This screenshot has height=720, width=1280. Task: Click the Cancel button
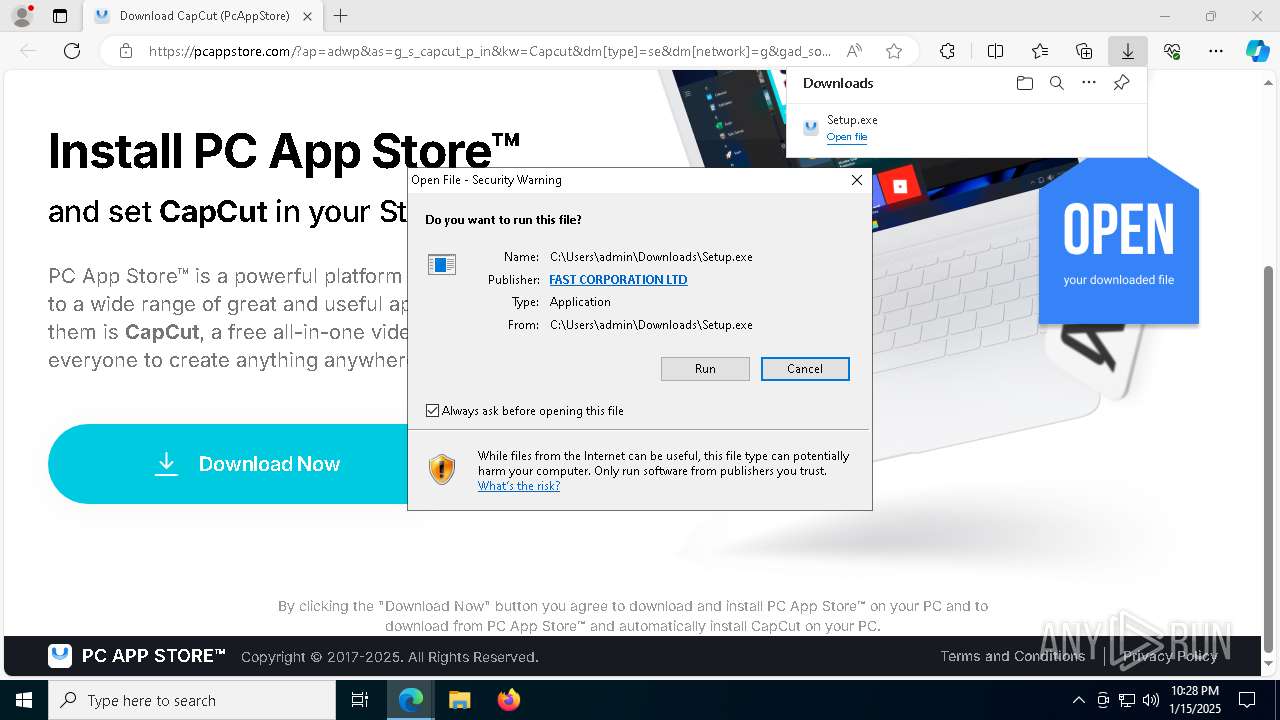tap(805, 369)
